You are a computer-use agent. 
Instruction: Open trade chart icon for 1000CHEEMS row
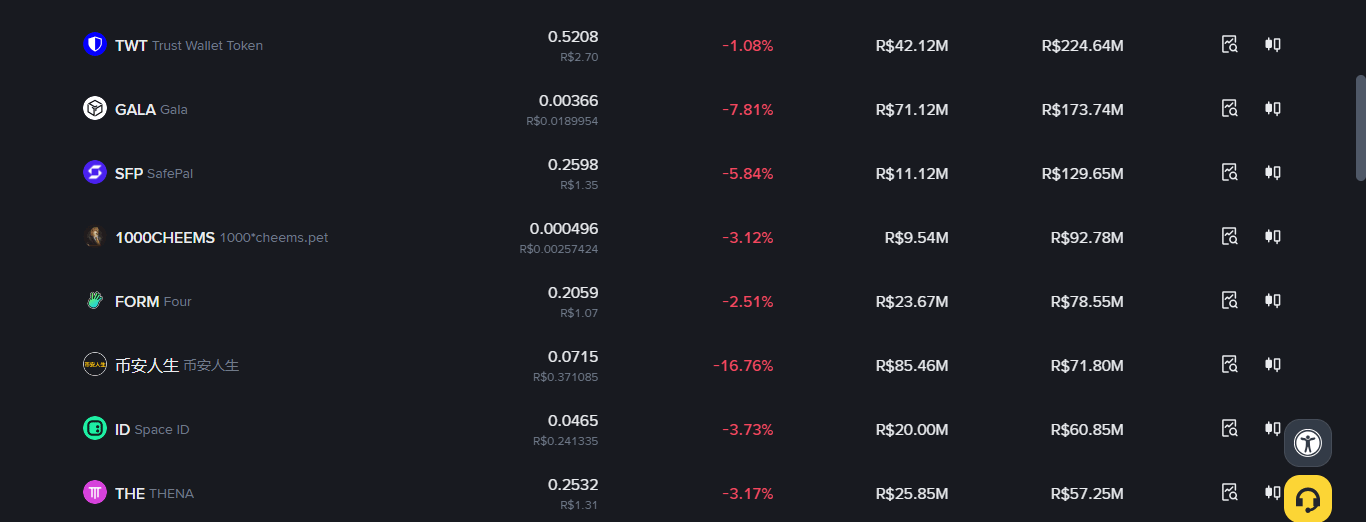1272,237
